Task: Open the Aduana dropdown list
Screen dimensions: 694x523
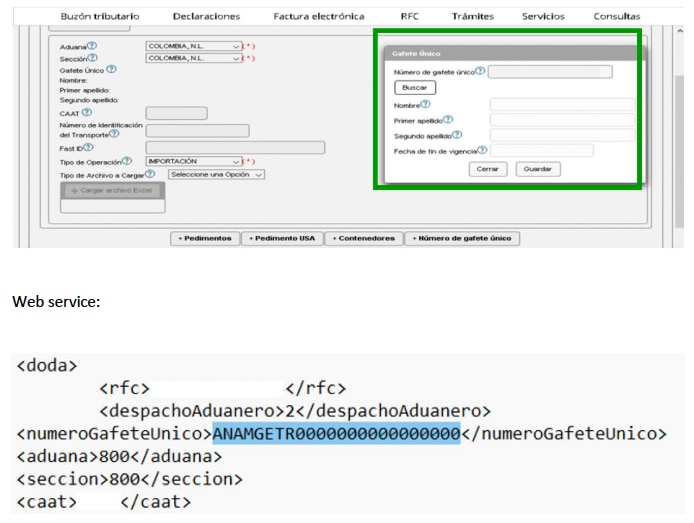Action: pos(194,46)
